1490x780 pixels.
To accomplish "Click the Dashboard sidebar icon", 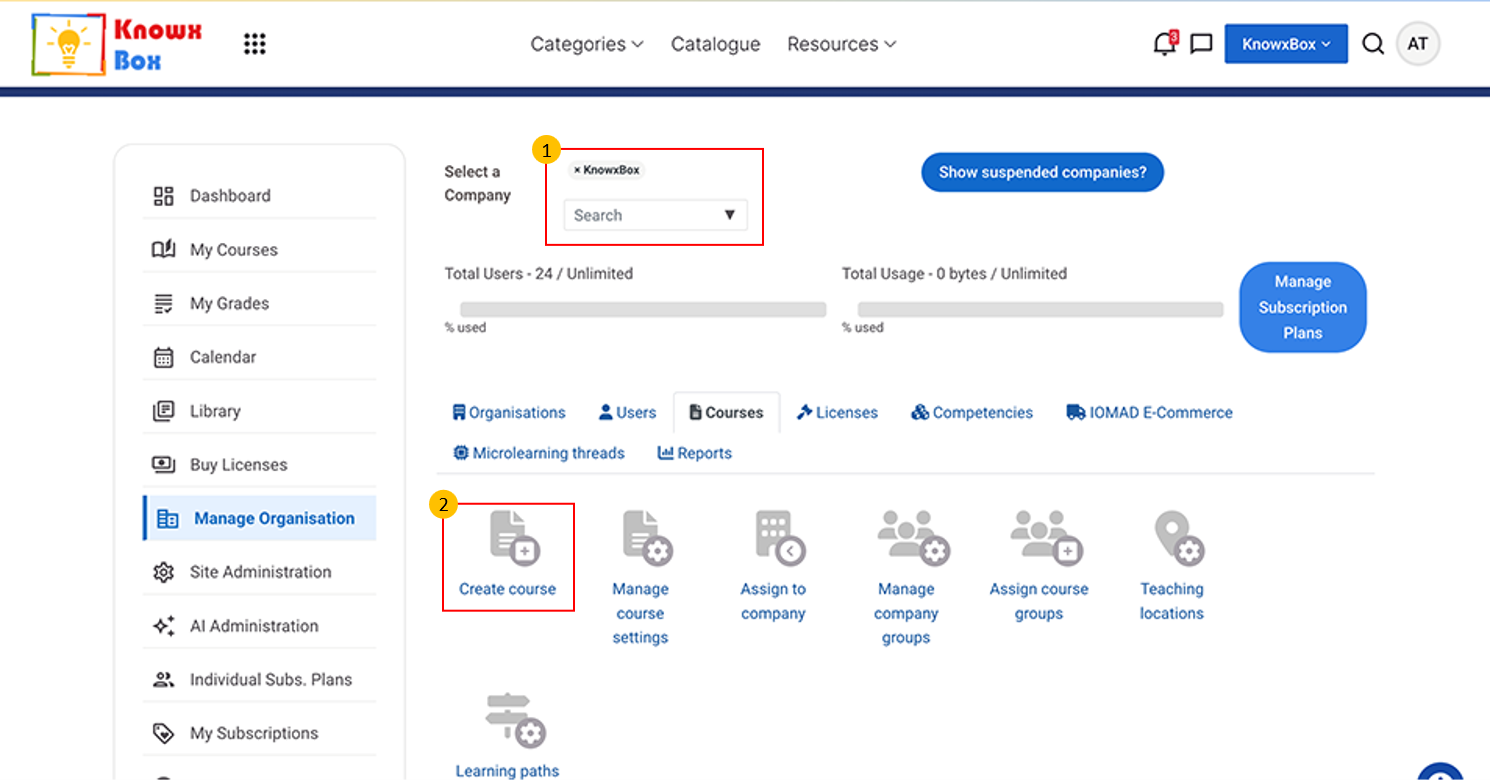I will pyautogui.click(x=163, y=196).
